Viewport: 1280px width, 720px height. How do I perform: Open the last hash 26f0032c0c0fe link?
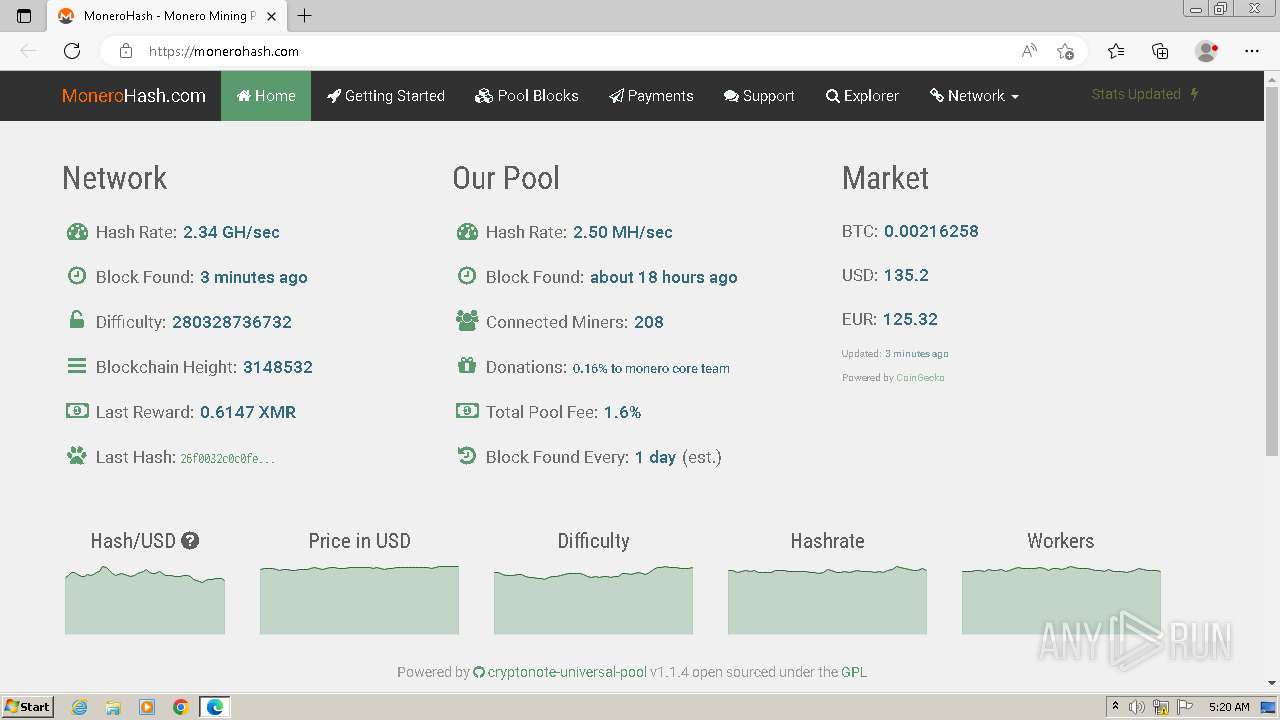point(228,458)
